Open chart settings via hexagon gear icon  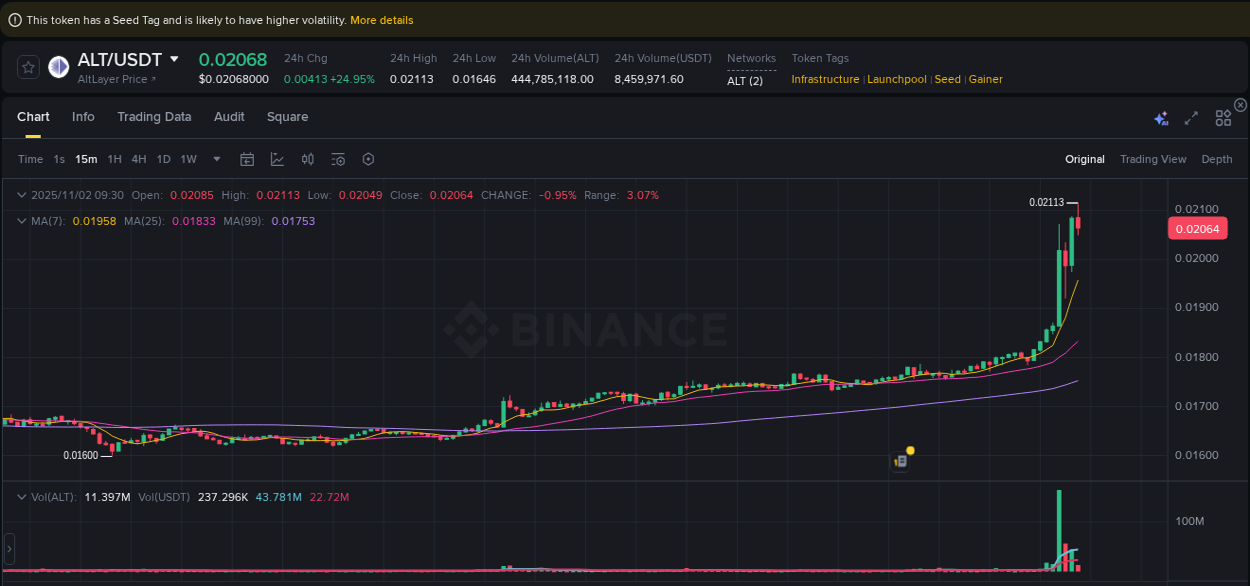coord(368,159)
